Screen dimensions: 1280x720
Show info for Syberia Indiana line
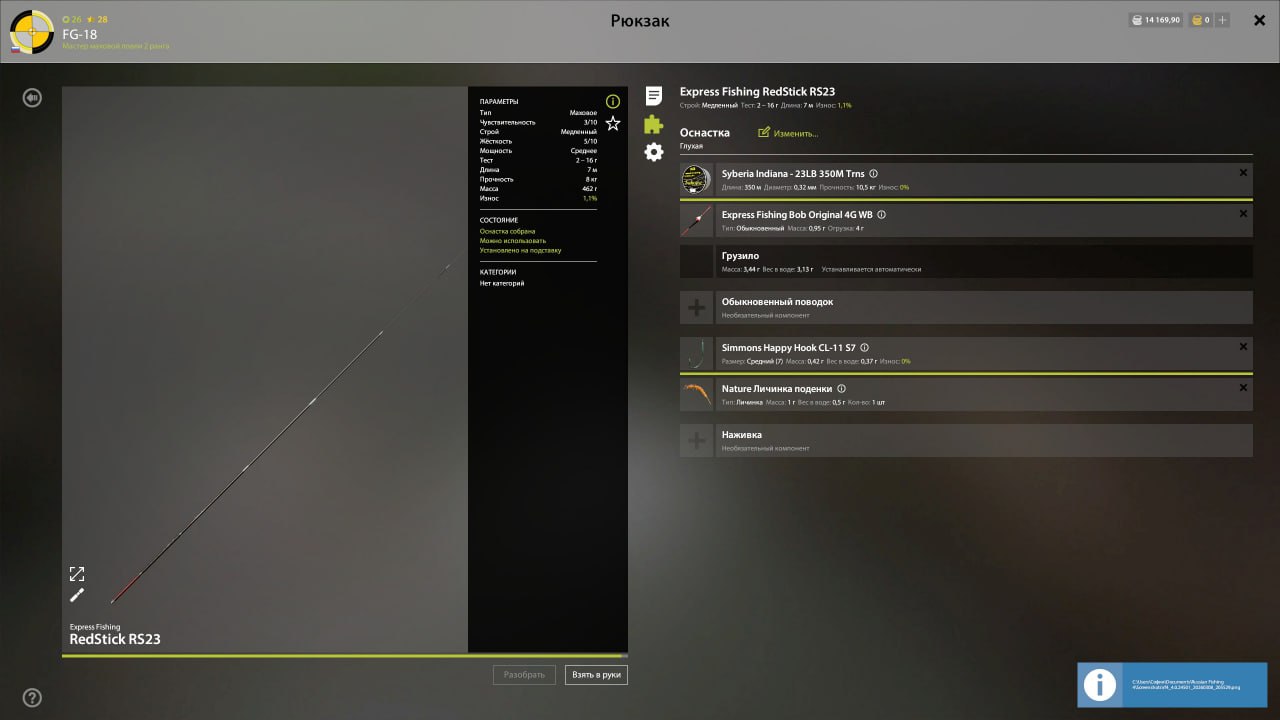pyautogui.click(x=873, y=174)
